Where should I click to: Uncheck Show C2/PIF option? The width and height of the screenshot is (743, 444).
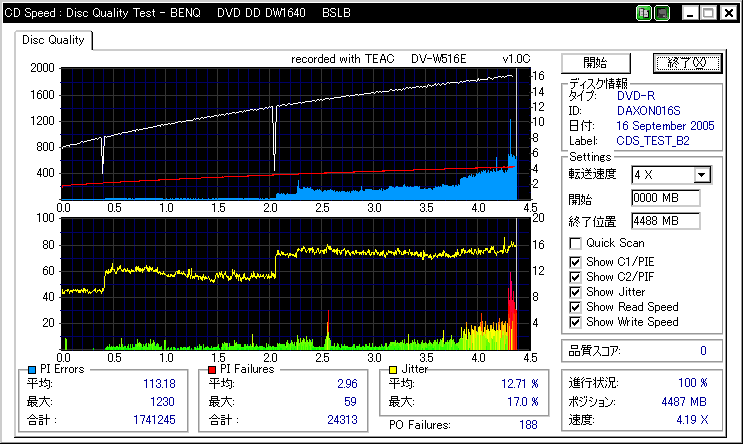tap(575, 277)
